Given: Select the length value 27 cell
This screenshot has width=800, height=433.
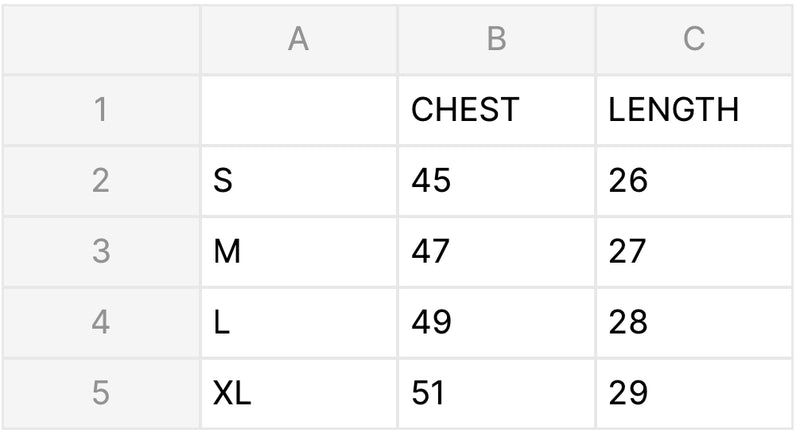Looking at the screenshot, I should click(x=694, y=252).
